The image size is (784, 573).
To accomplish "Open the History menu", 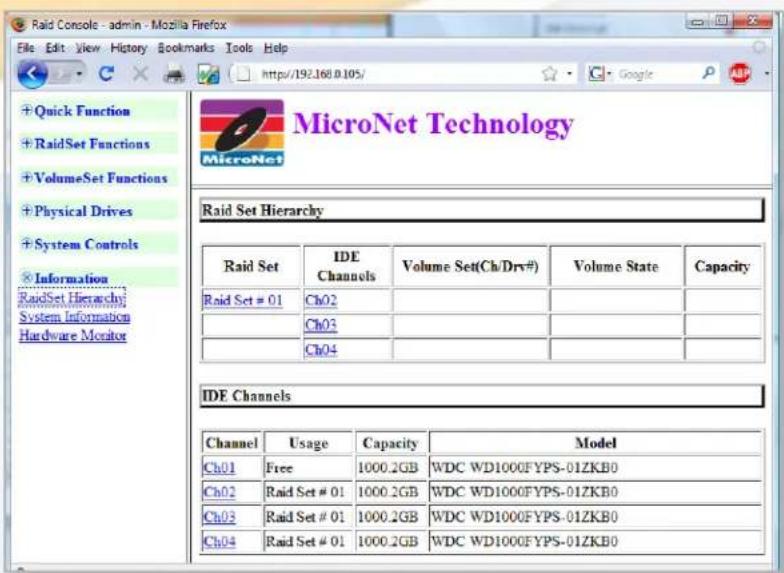I will (x=128, y=48).
